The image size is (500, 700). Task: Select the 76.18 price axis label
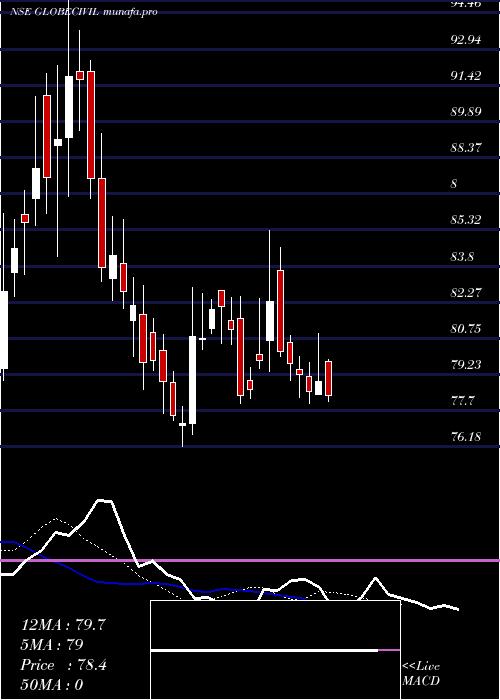466,437
